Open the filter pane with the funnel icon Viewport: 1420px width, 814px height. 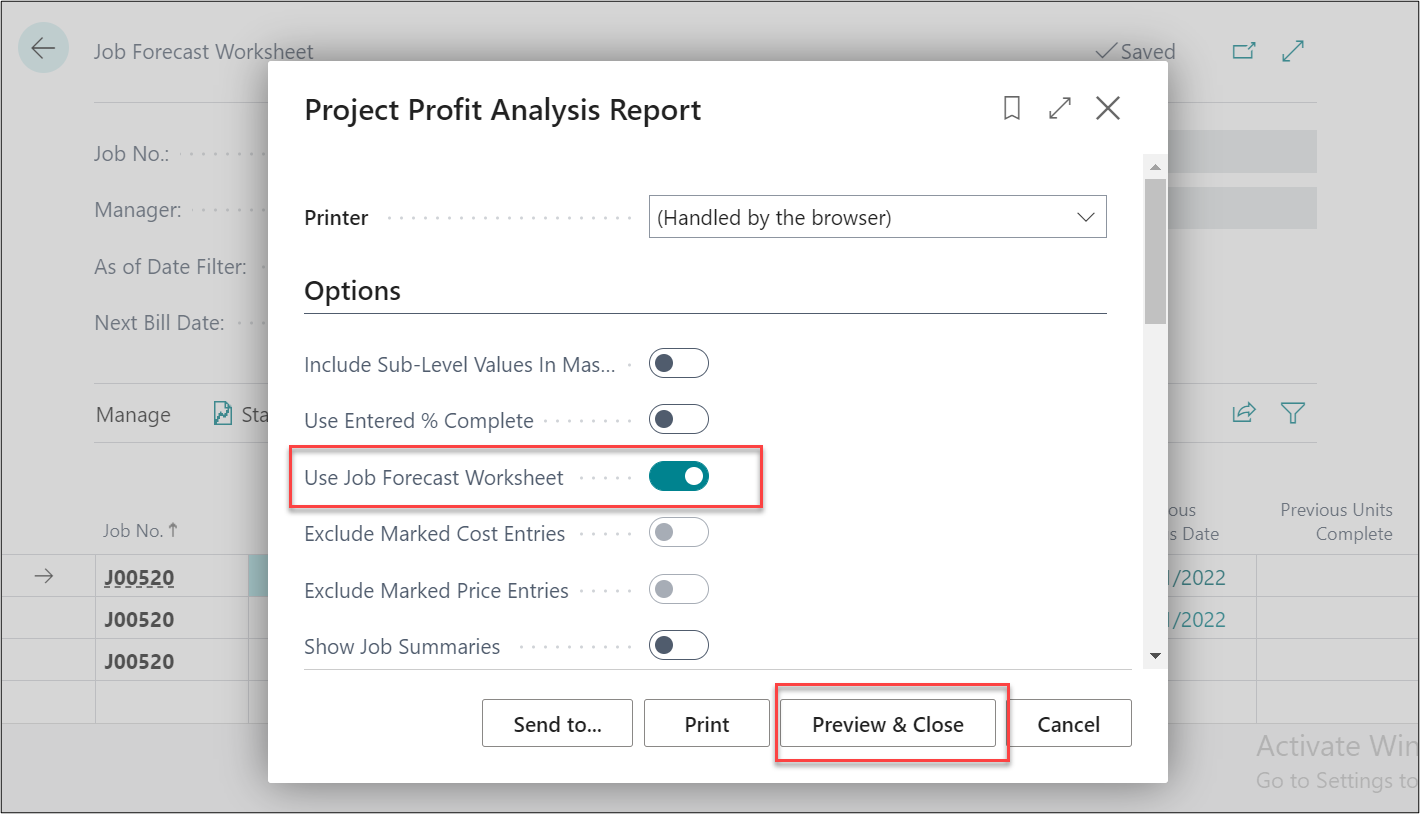(1293, 413)
